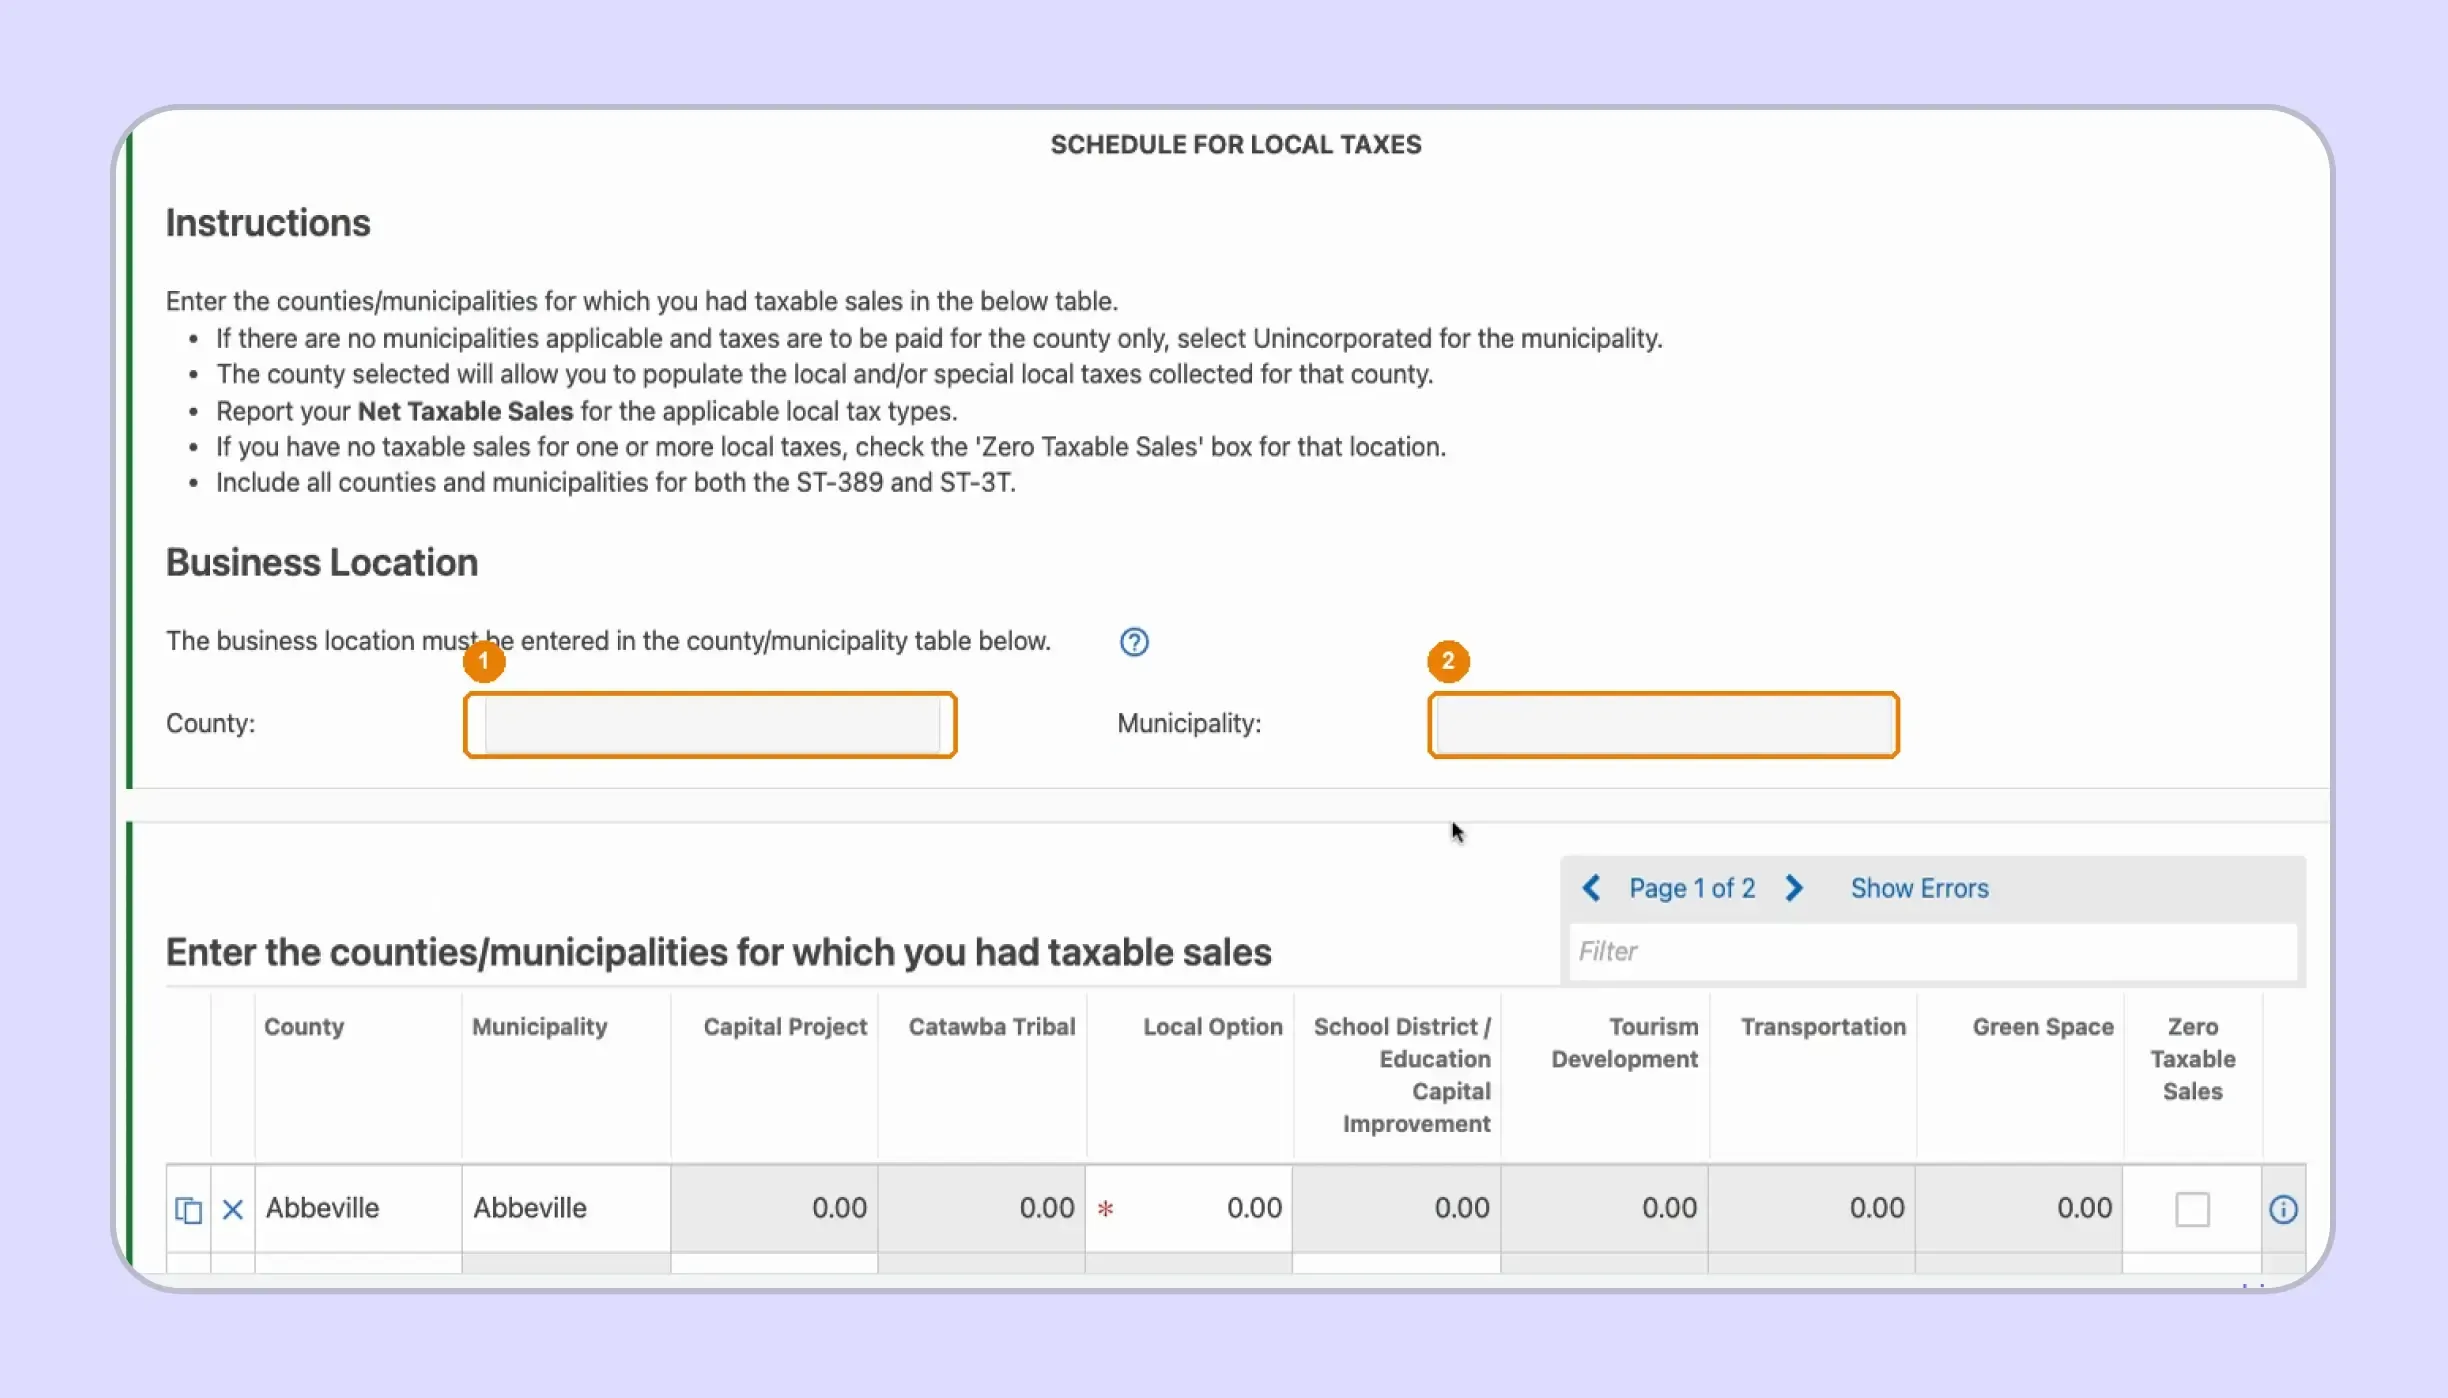Select the Abbeville Municipality cell
This screenshot has height=1398, width=2448.
566,1208
